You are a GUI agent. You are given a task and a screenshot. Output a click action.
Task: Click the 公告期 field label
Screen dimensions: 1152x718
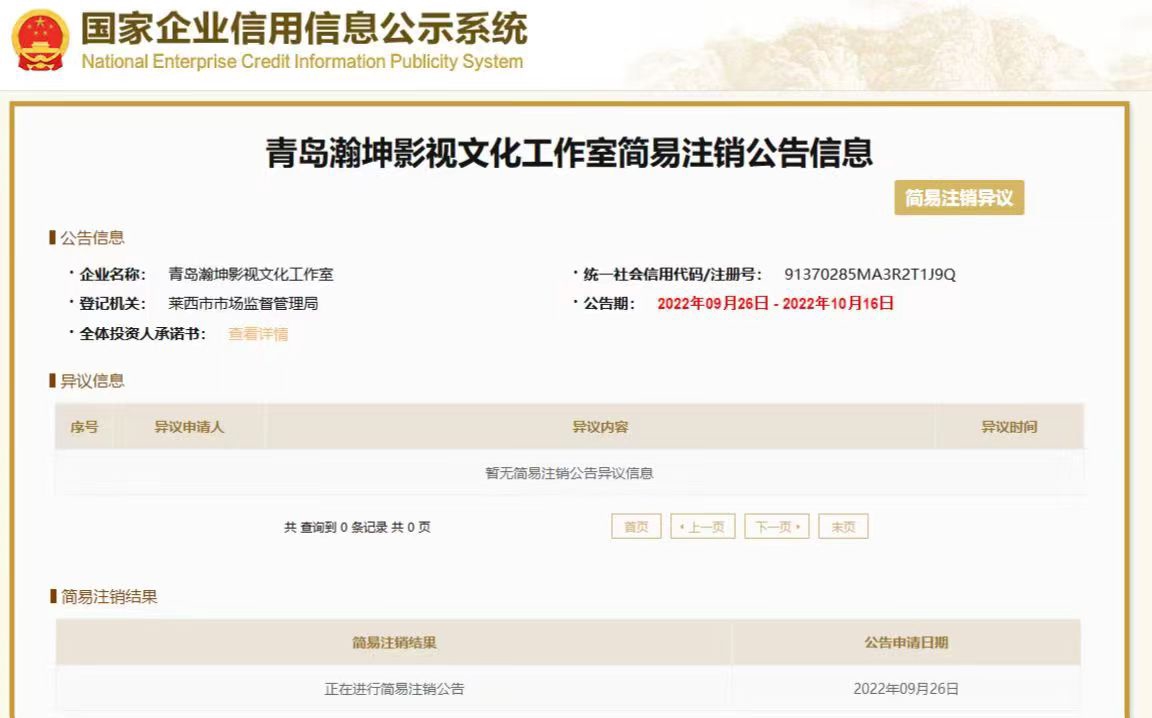609,304
